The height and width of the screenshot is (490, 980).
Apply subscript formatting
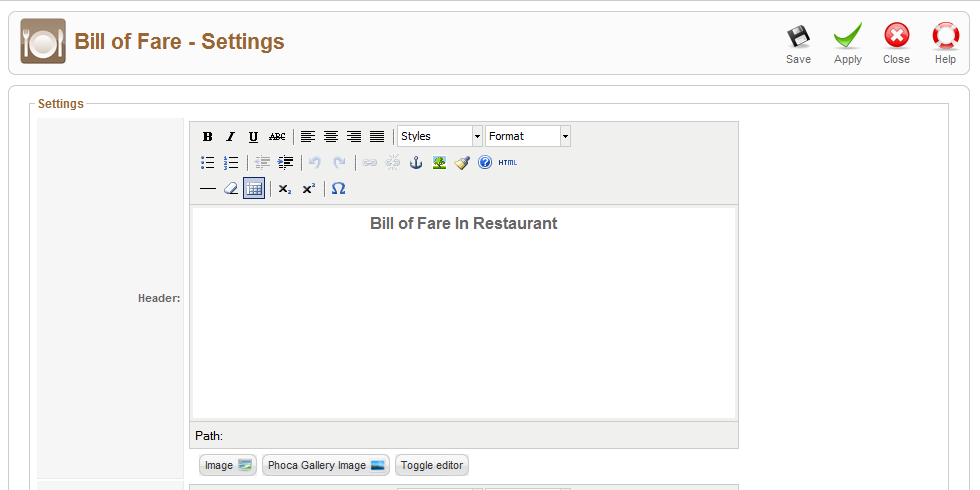point(285,189)
